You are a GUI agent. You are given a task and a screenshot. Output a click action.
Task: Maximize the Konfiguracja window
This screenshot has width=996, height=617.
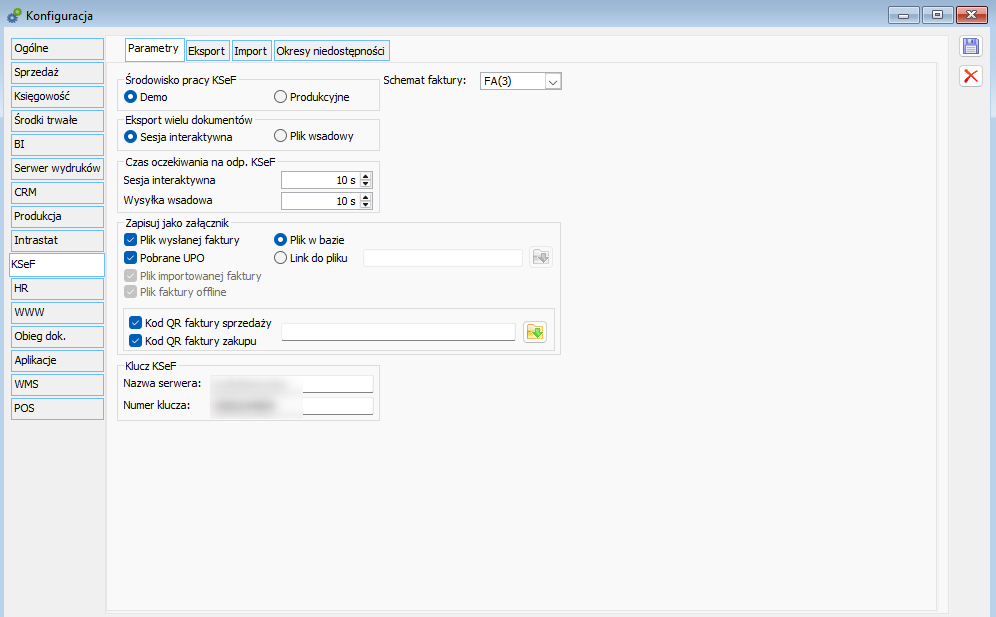(x=938, y=15)
